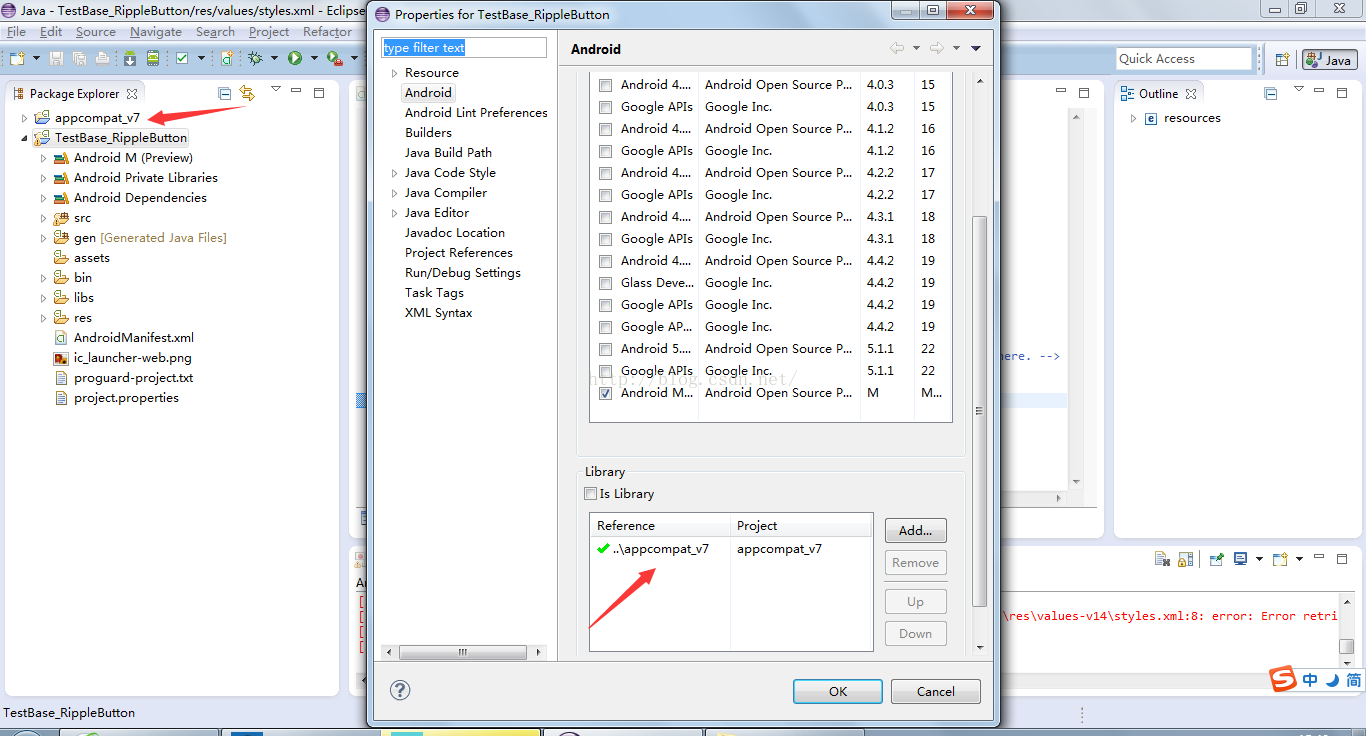
Task: Click the Run External Tools toolbar icon
Action: click(334, 59)
